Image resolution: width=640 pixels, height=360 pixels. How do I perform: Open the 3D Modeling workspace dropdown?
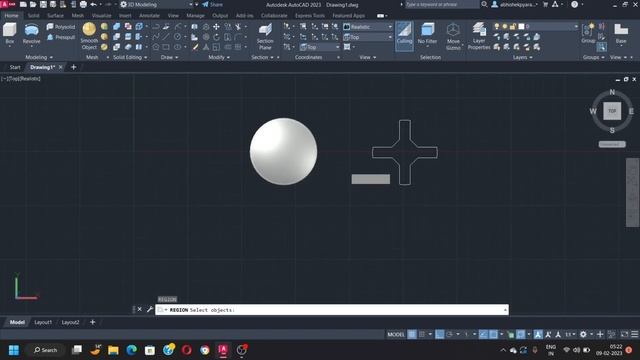pos(156,4)
